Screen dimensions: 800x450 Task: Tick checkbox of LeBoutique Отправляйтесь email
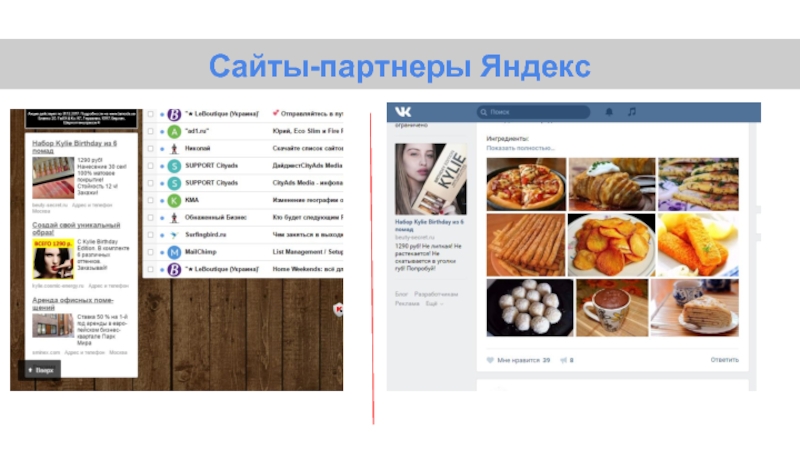151,114
